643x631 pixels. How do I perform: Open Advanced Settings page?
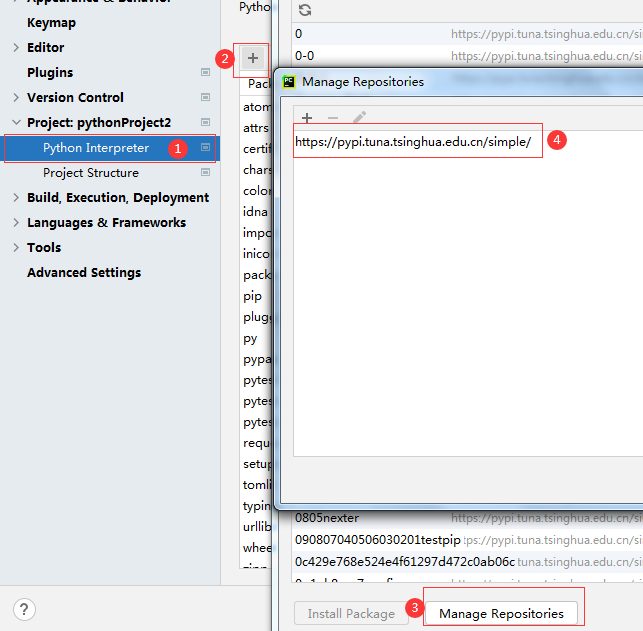click(84, 273)
